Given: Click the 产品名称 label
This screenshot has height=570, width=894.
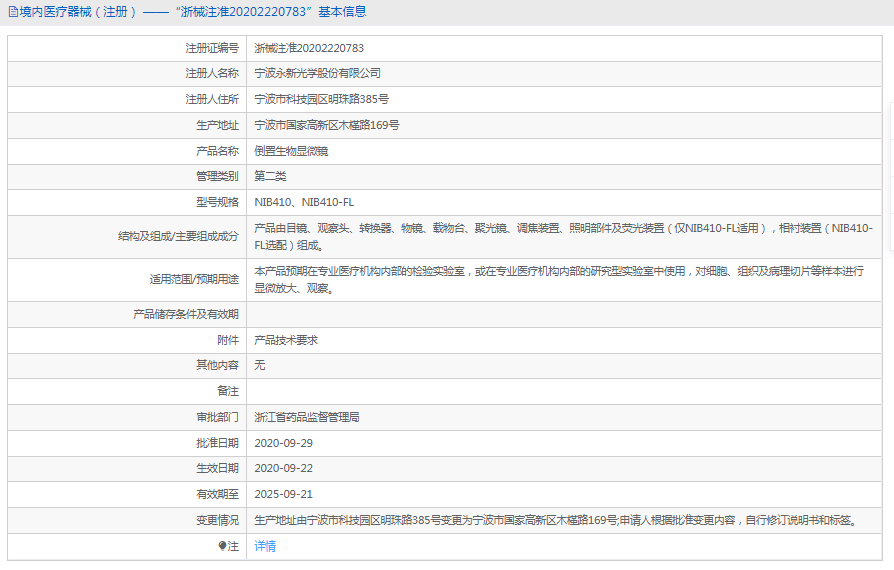Looking at the screenshot, I should coord(217,151).
